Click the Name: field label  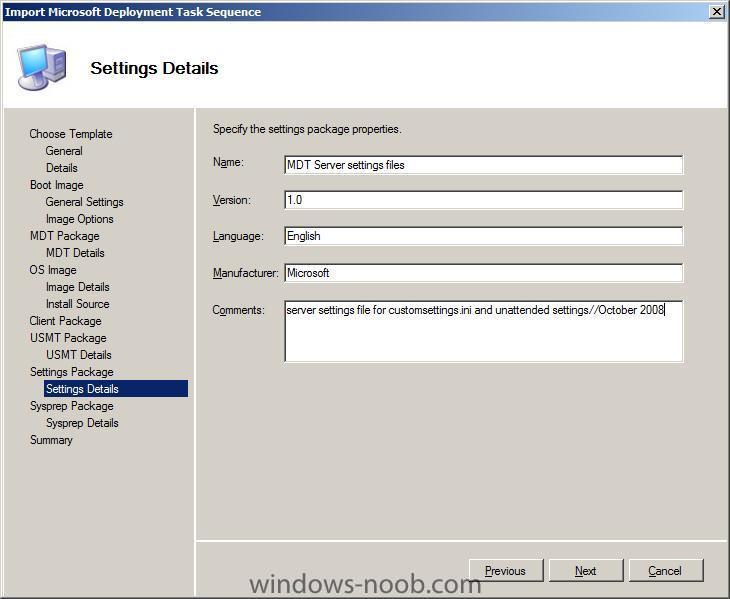tap(228, 162)
